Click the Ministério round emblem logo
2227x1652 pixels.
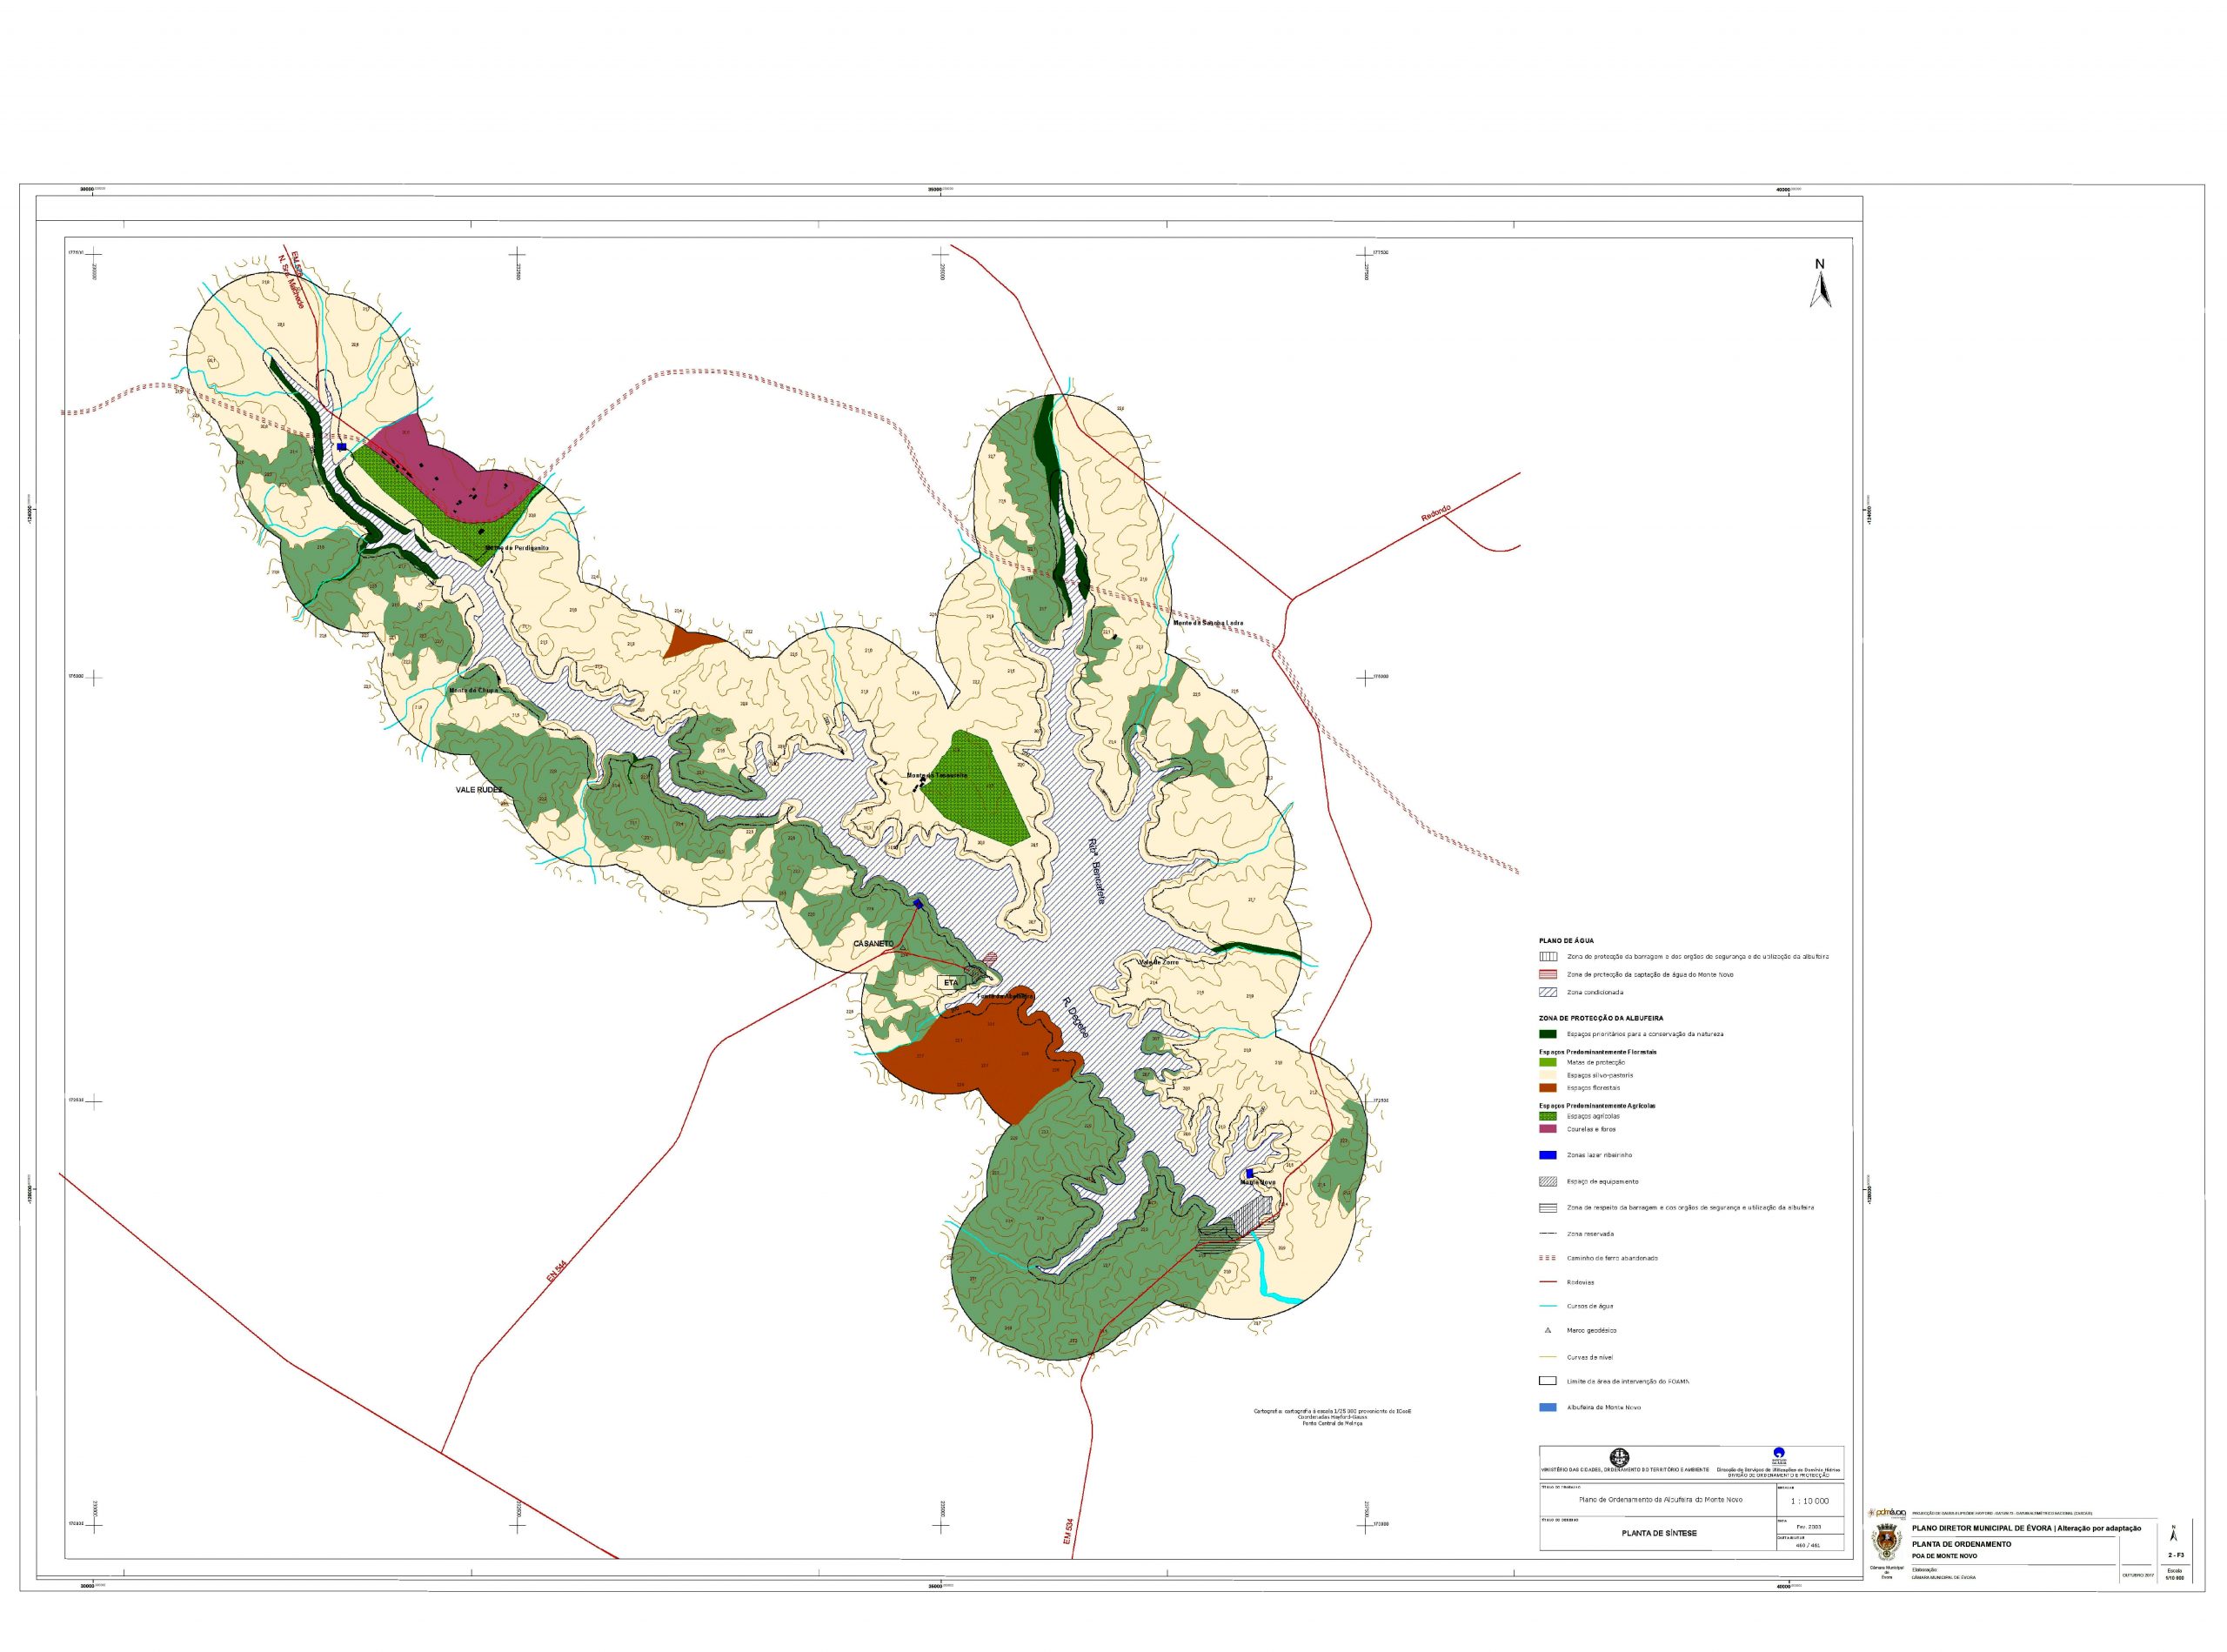point(1620,1457)
